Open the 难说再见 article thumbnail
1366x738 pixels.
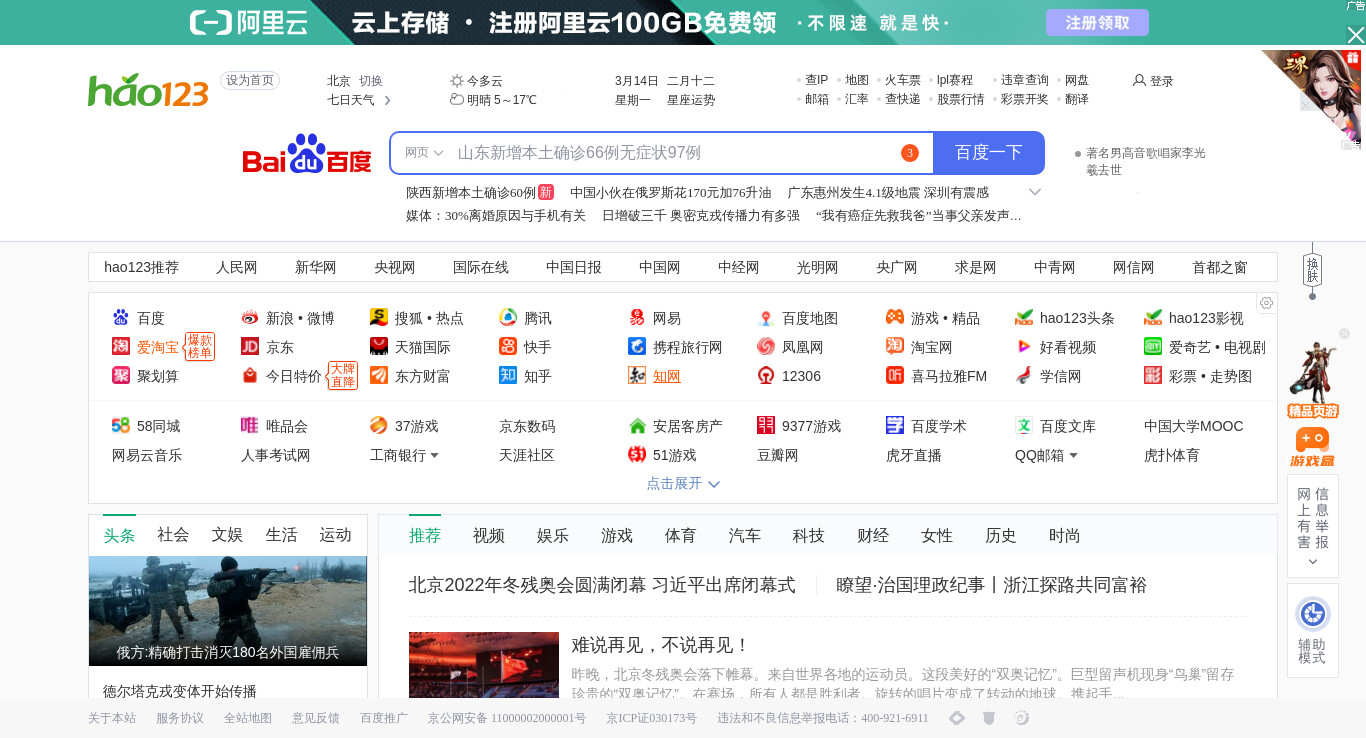click(x=484, y=665)
